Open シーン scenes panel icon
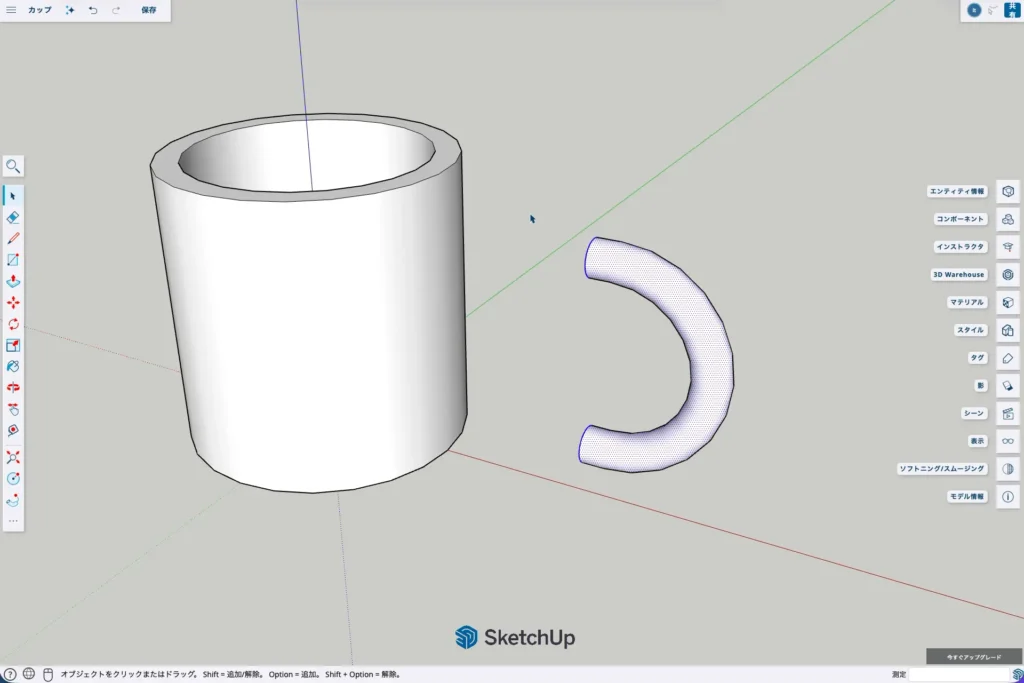 (x=1008, y=413)
